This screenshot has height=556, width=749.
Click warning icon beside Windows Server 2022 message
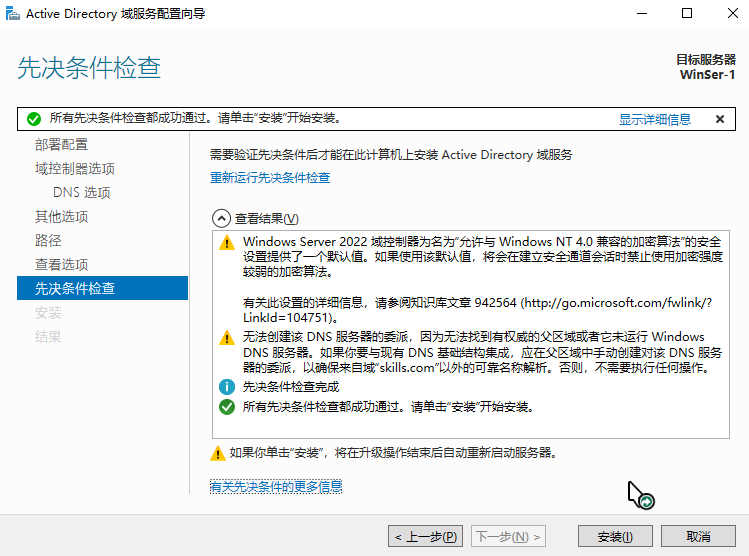pos(227,243)
